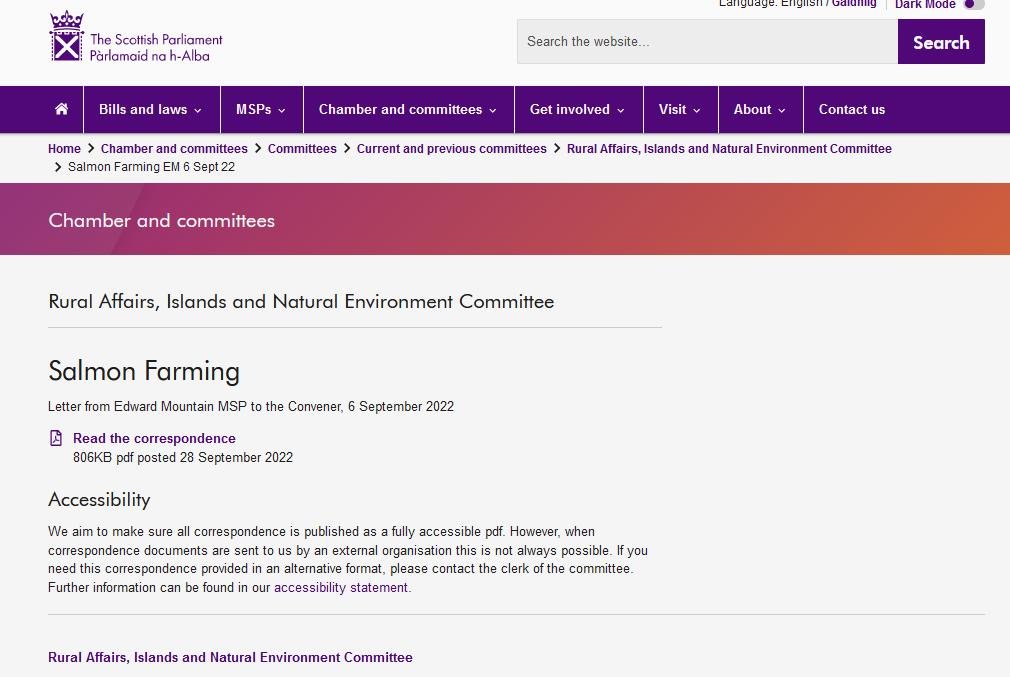
Task: Open Read the correspondence
Action: (153, 438)
